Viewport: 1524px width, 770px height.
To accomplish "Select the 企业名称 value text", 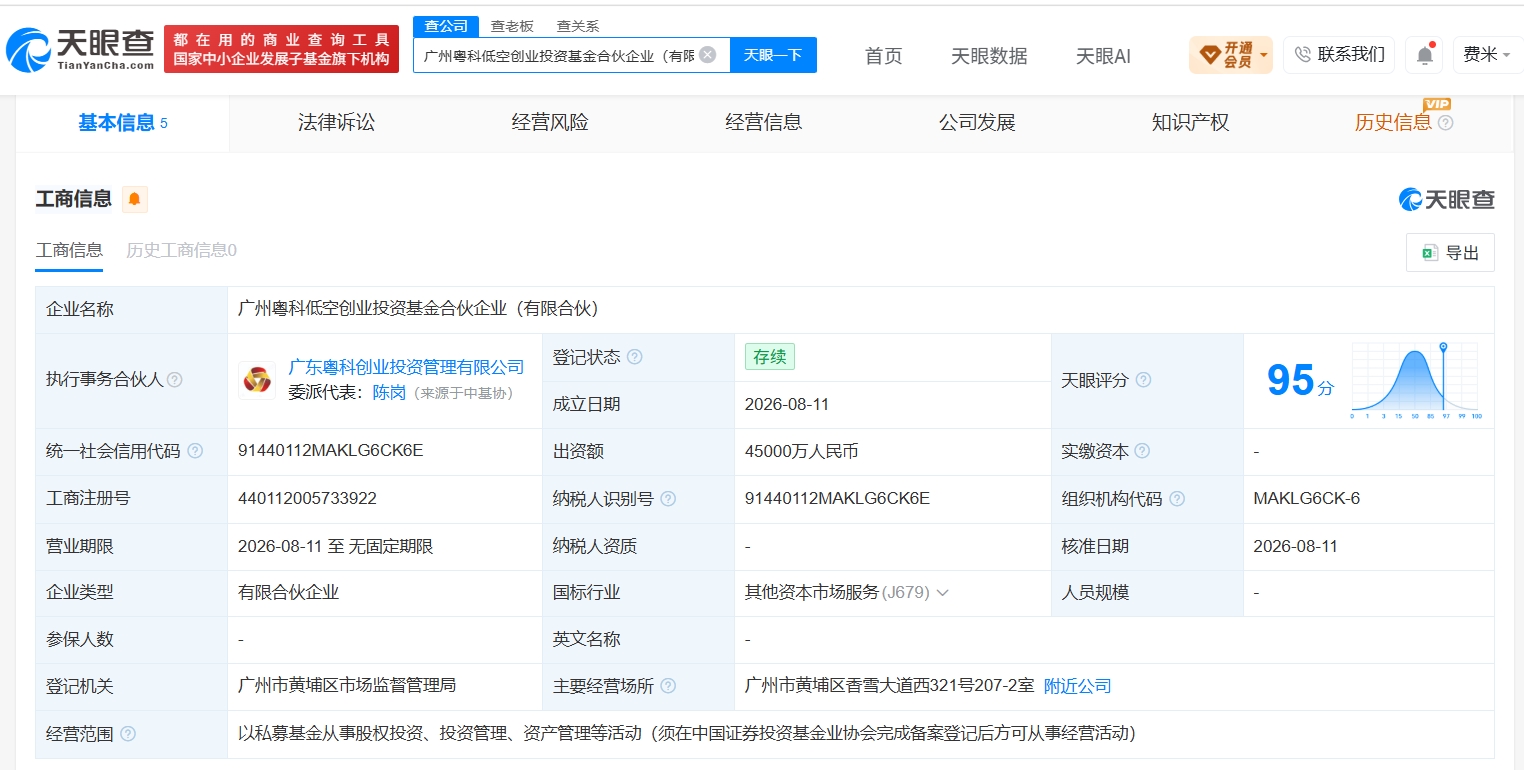I will click(418, 309).
